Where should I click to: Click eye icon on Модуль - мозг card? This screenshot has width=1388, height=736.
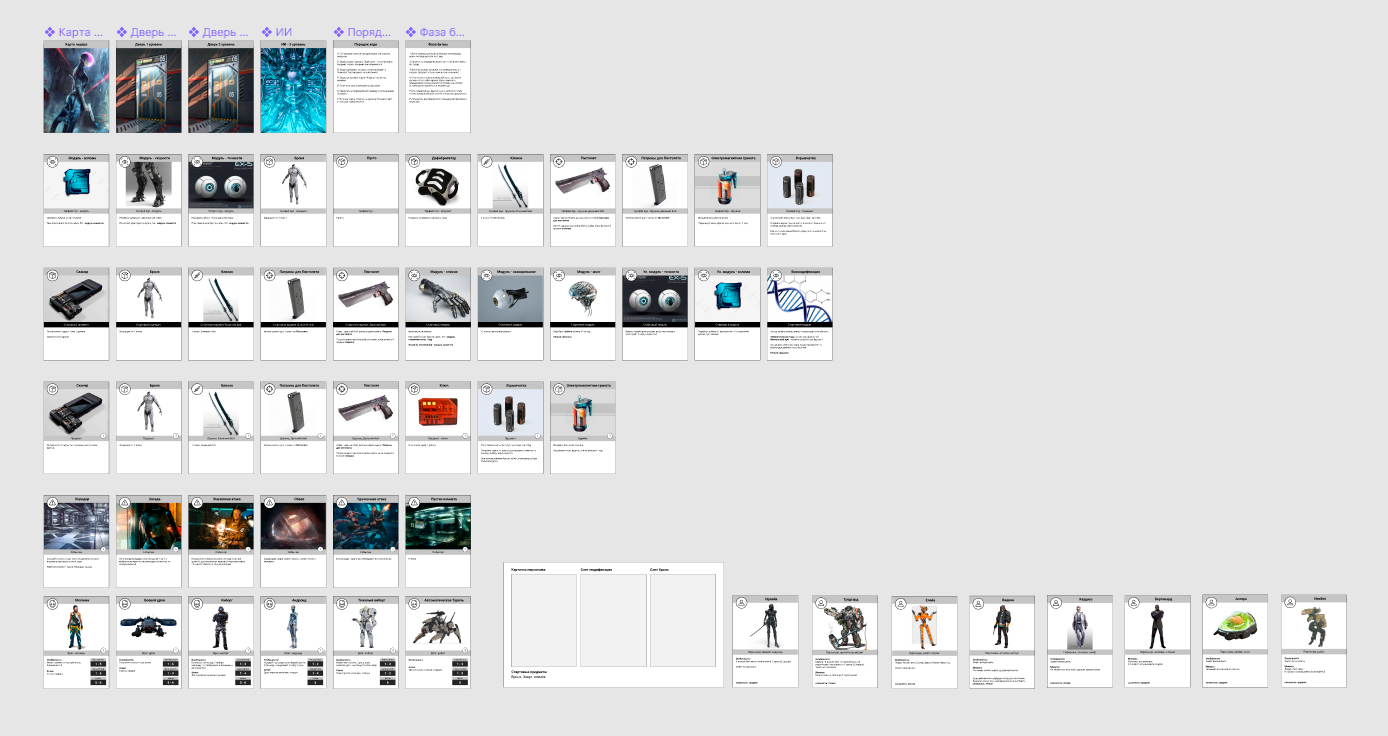[x=557, y=273]
